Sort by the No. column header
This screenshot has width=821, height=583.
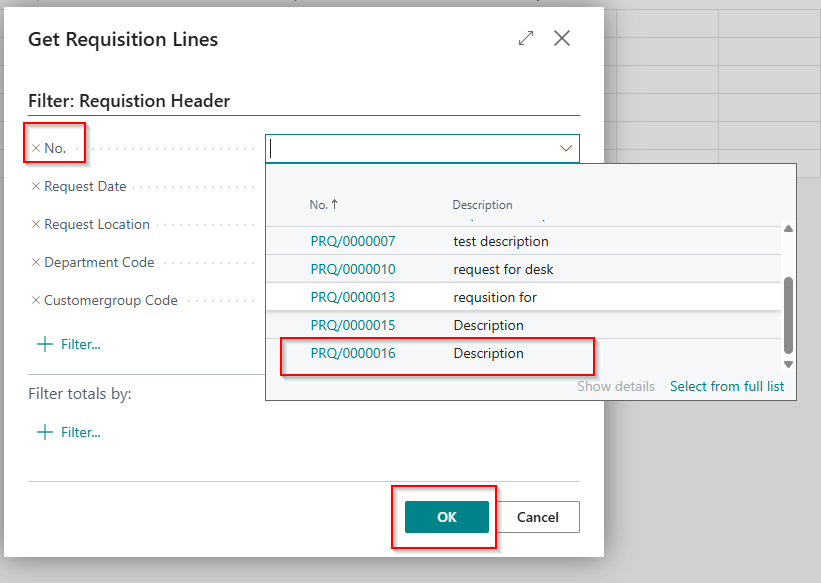[x=323, y=205]
